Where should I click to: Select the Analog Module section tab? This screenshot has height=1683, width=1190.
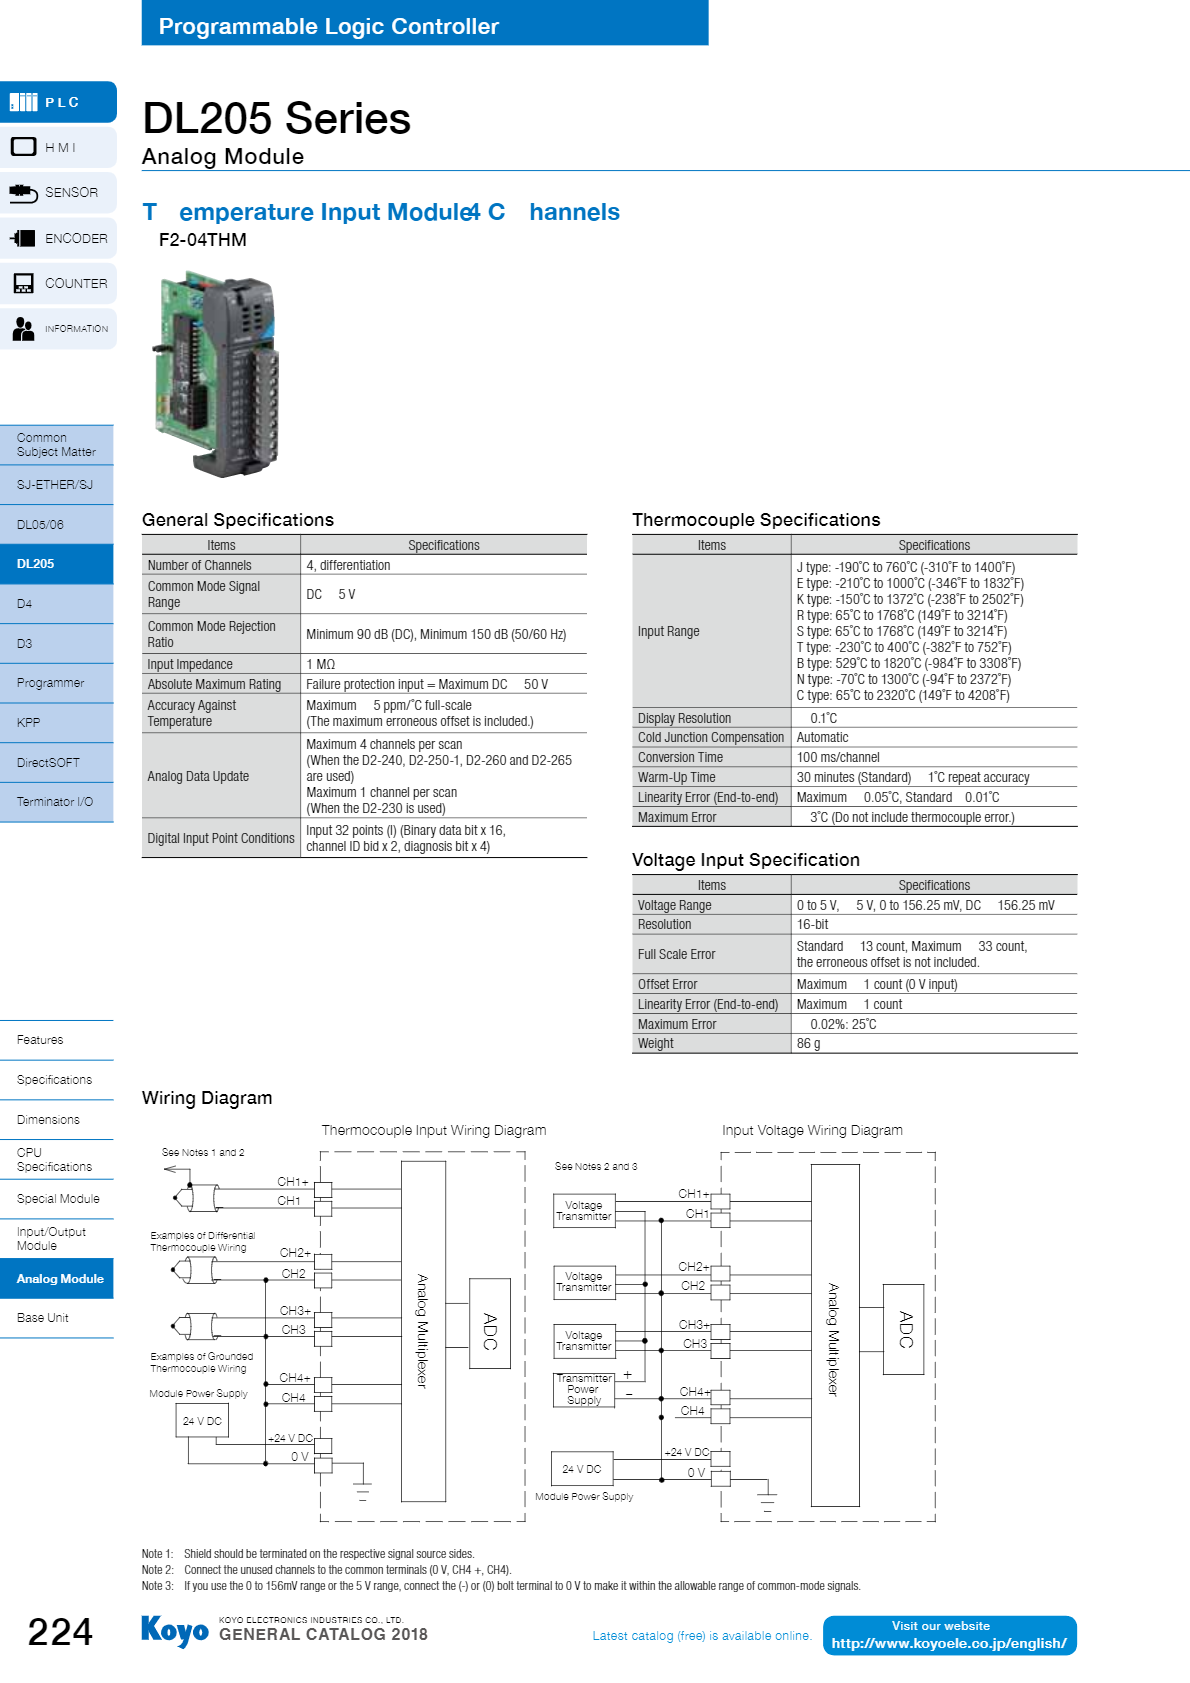[57, 1279]
